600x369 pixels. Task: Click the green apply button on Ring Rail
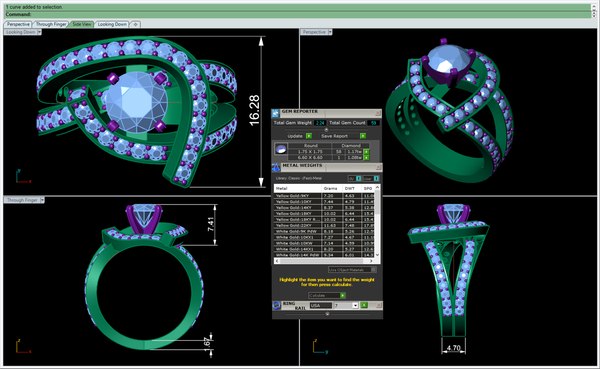click(x=364, y=305)
